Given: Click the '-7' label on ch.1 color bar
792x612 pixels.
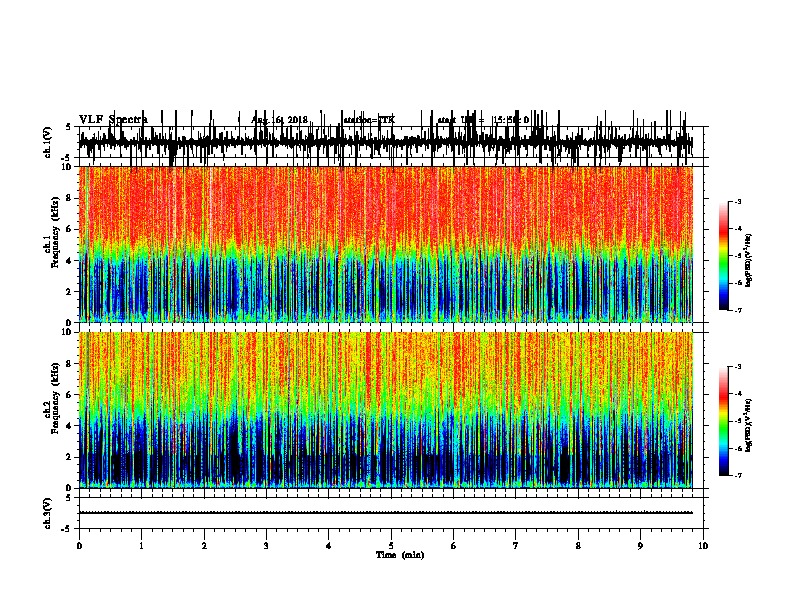Looking at the screenshot, I should pyautogui.click(x=737, y=310).
